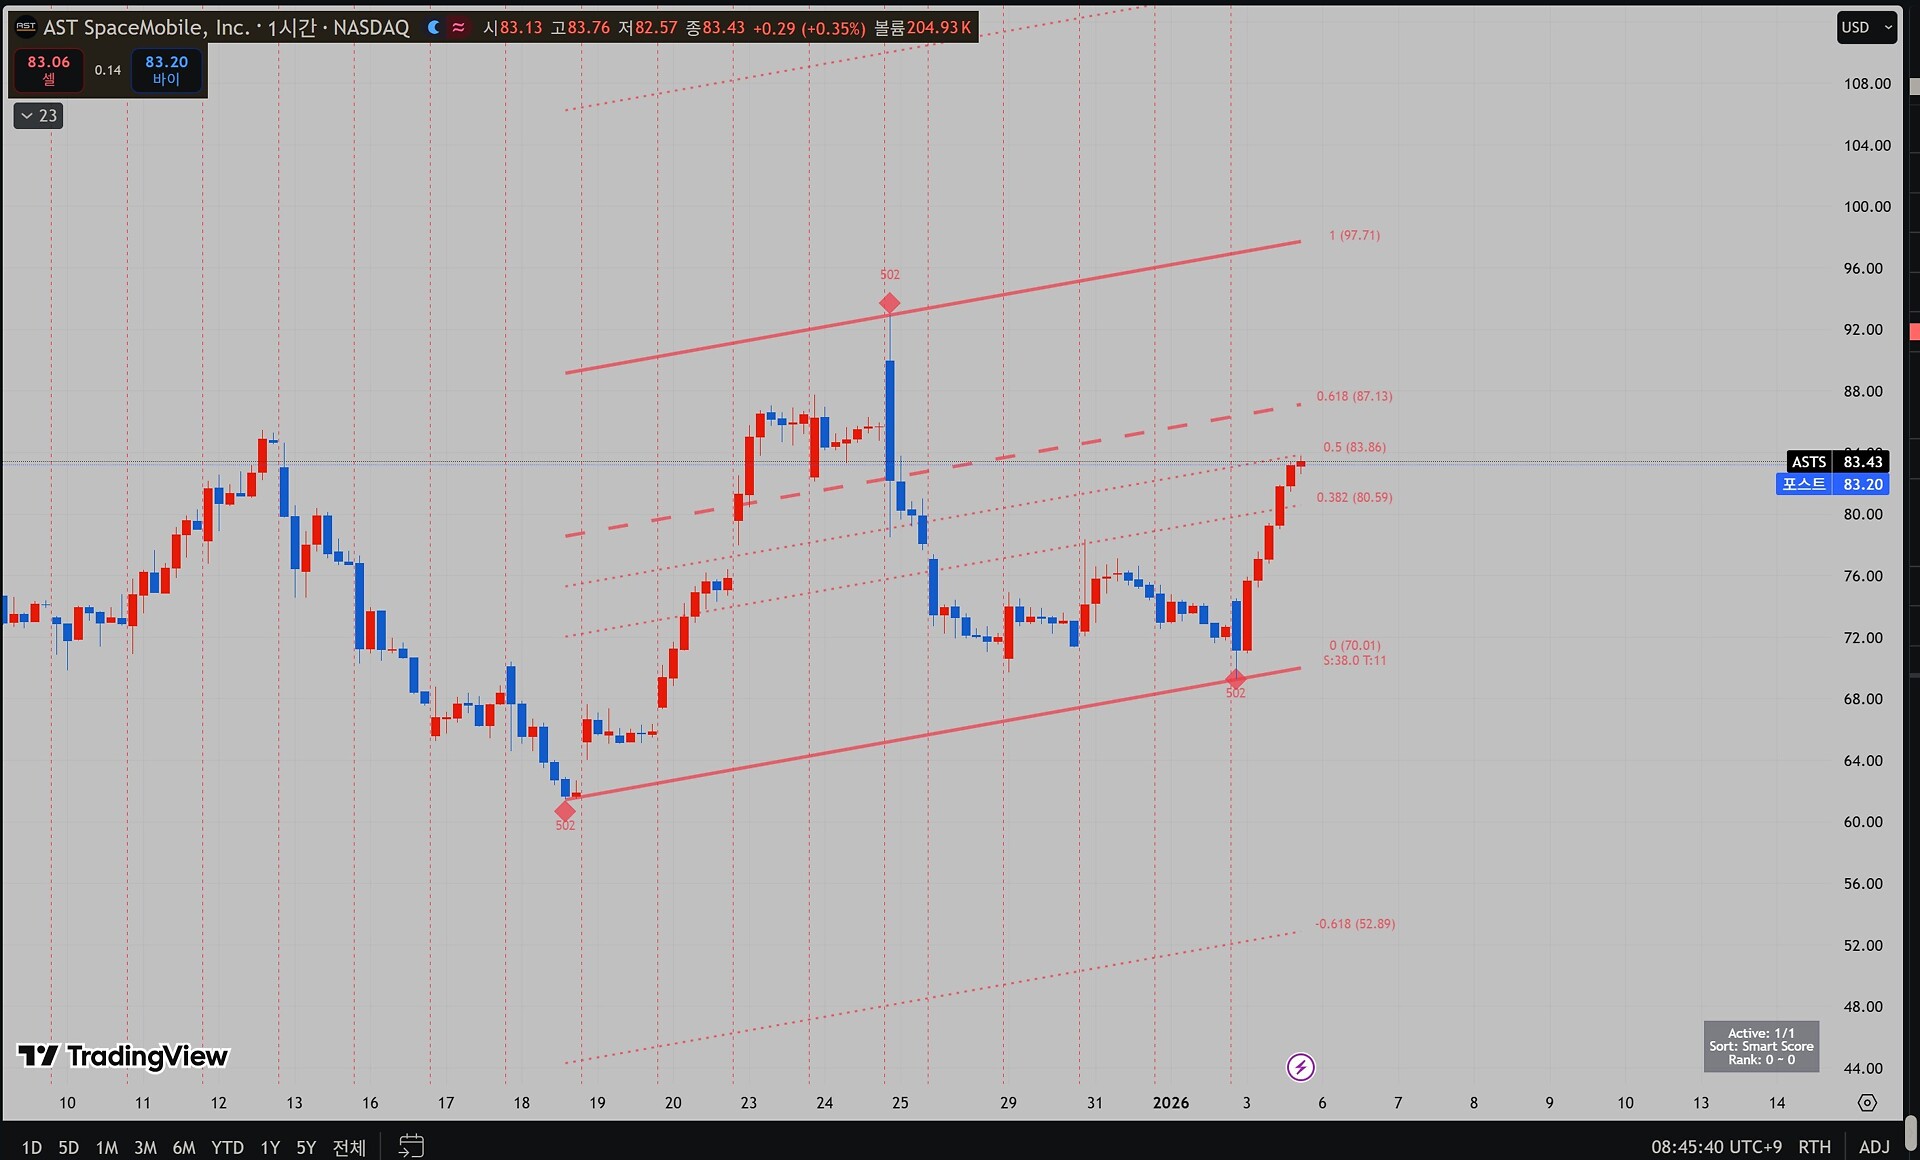Toggle RTH regular trading hours mode

click(1814, 1146)
